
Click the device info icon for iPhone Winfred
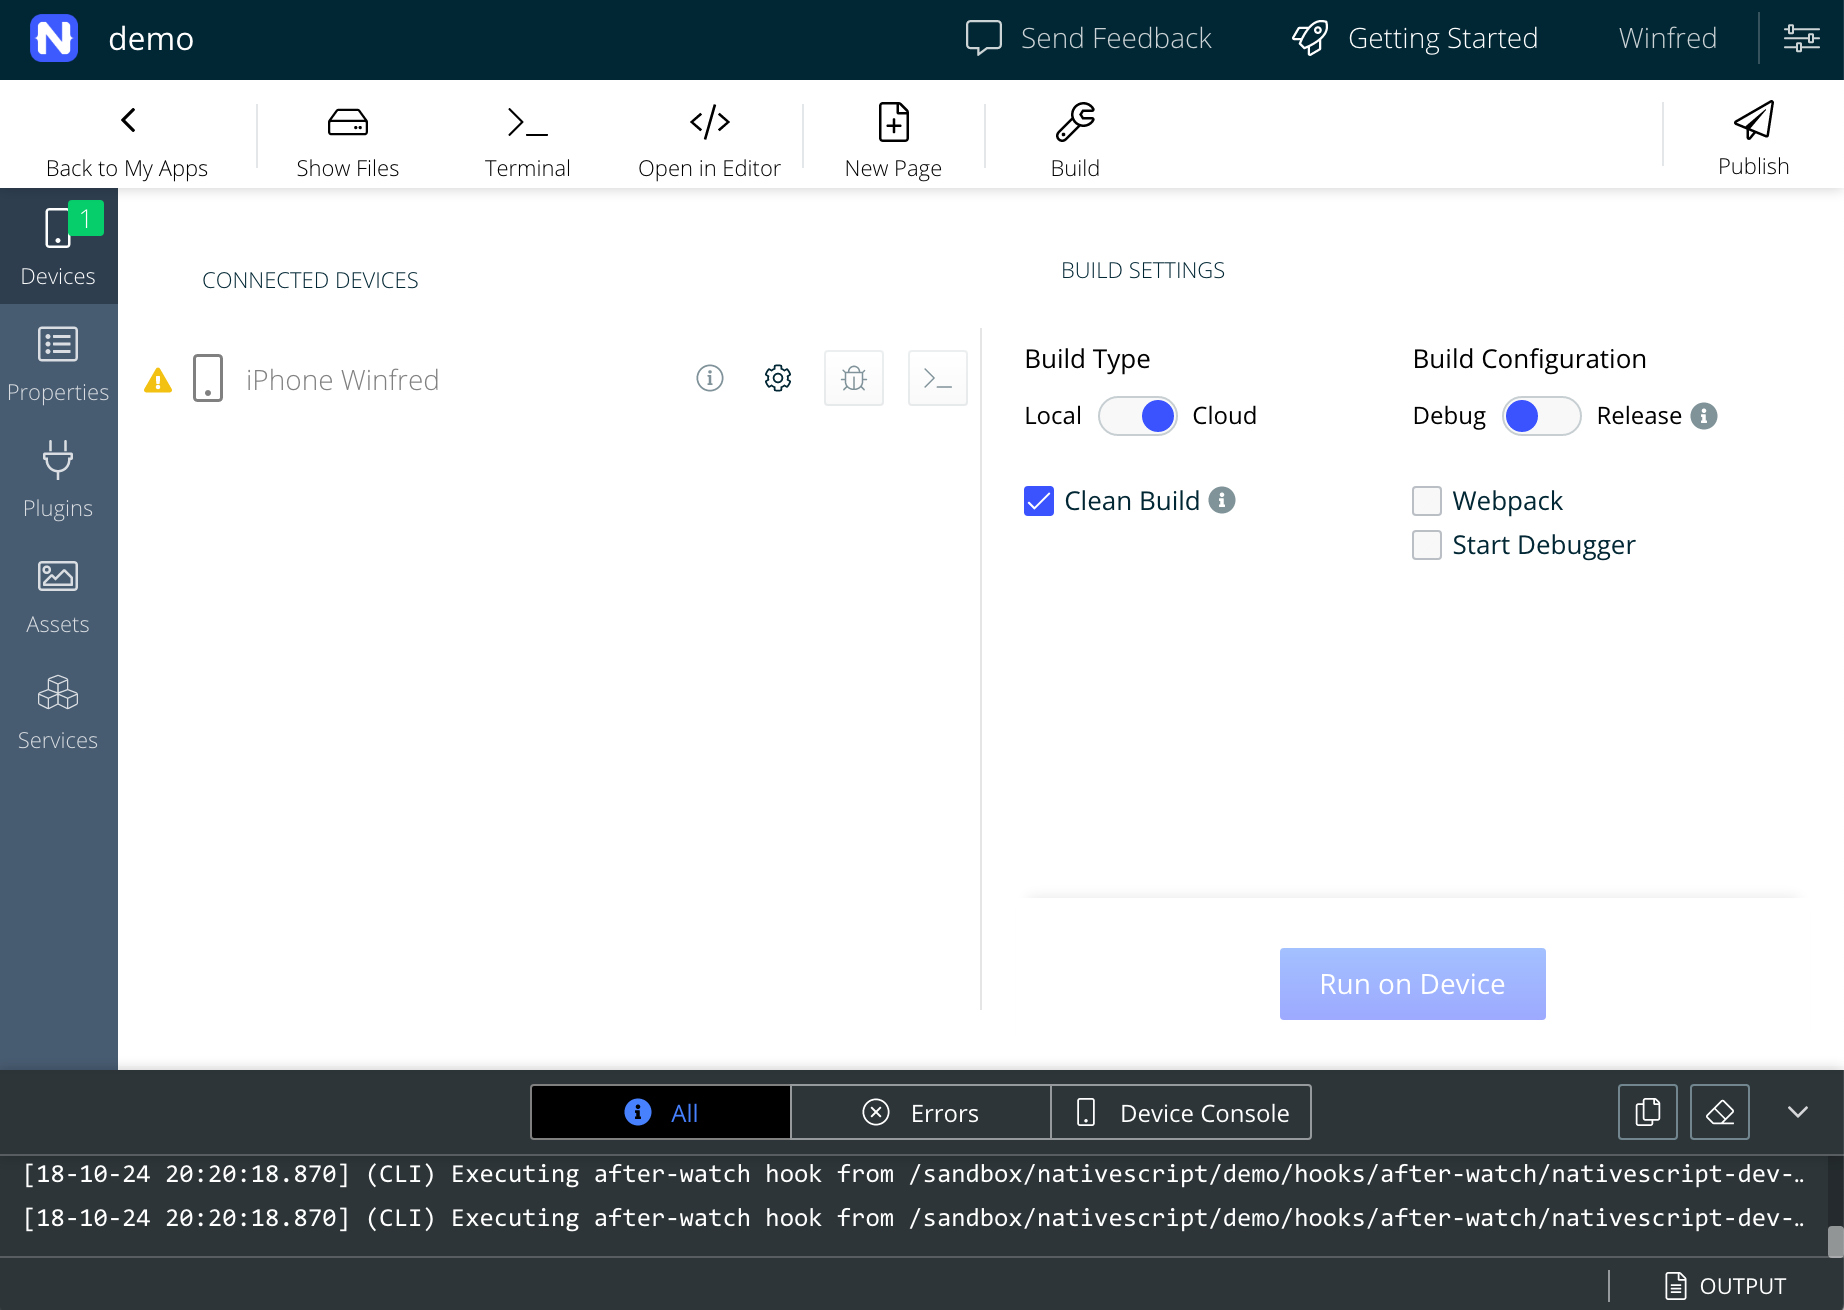click(x=709, y=378)
